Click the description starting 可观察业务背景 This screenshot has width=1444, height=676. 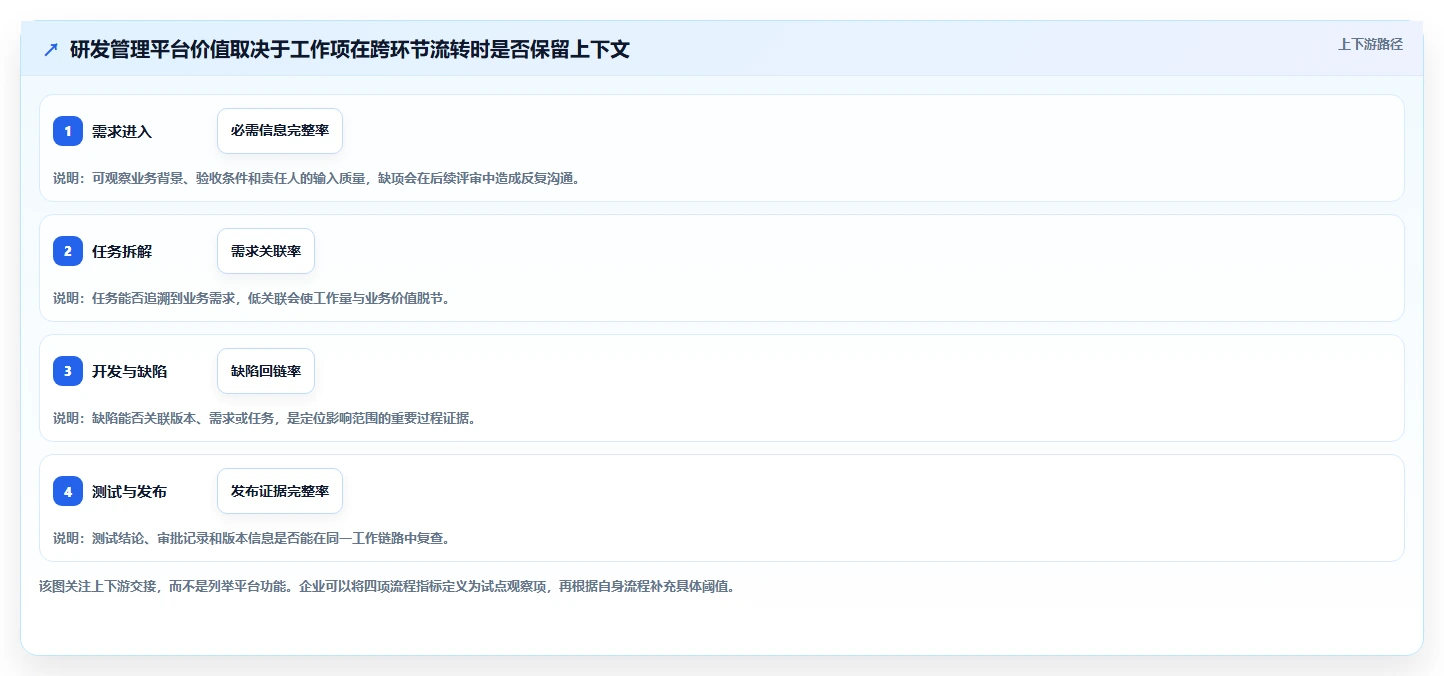click(316, 178)
